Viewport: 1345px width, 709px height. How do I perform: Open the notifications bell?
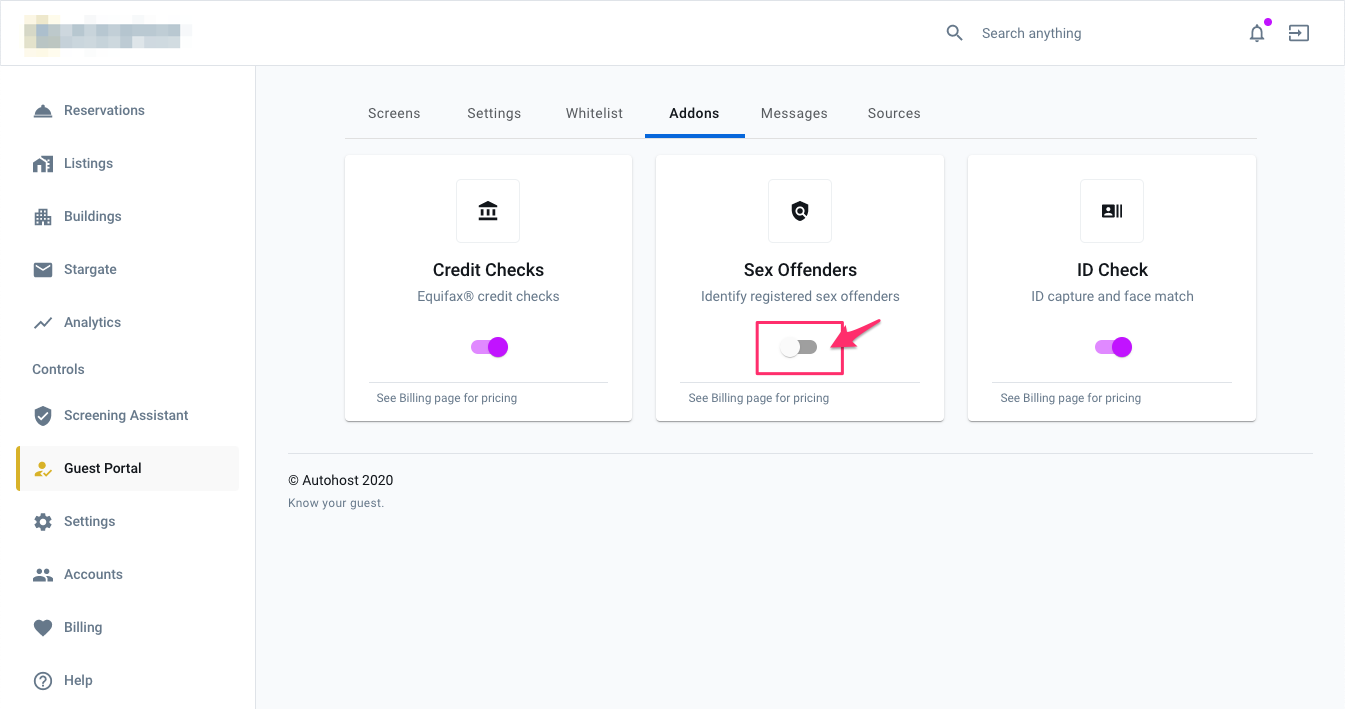pyautogui.click(x=1257, y=33)
